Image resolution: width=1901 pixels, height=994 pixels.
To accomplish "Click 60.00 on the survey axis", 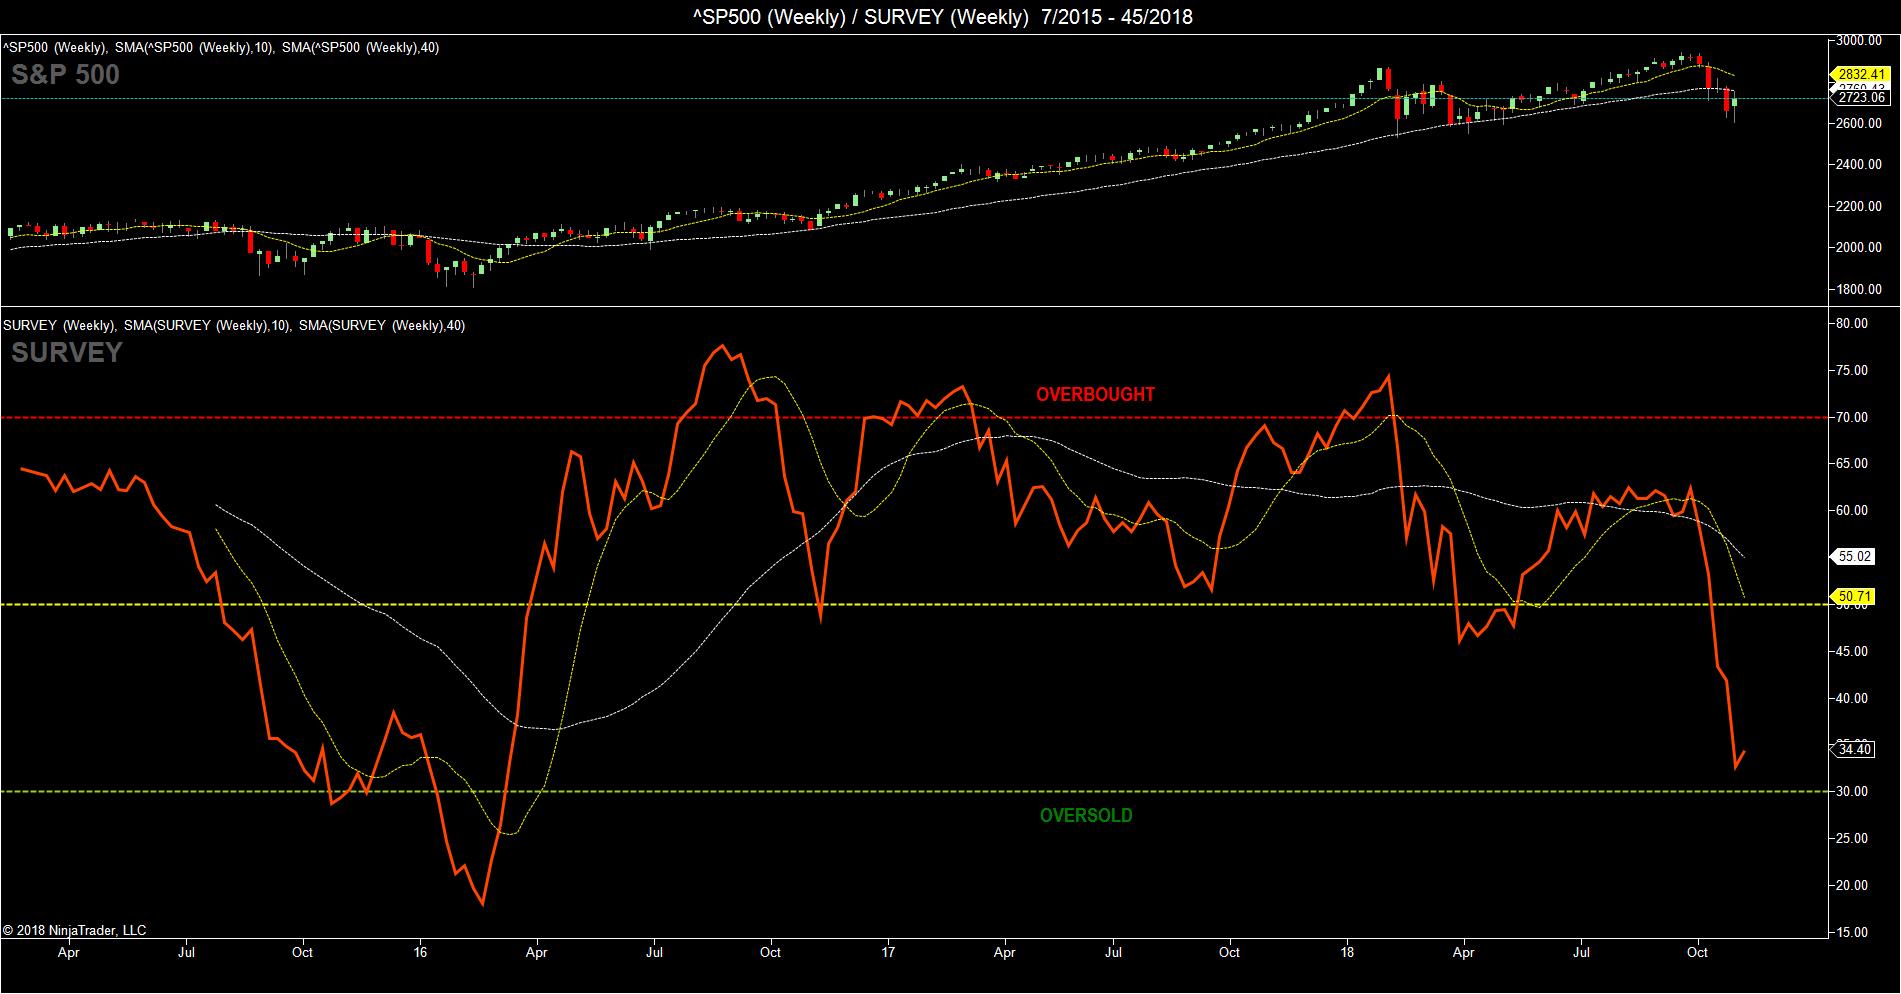I will 1852,510.
